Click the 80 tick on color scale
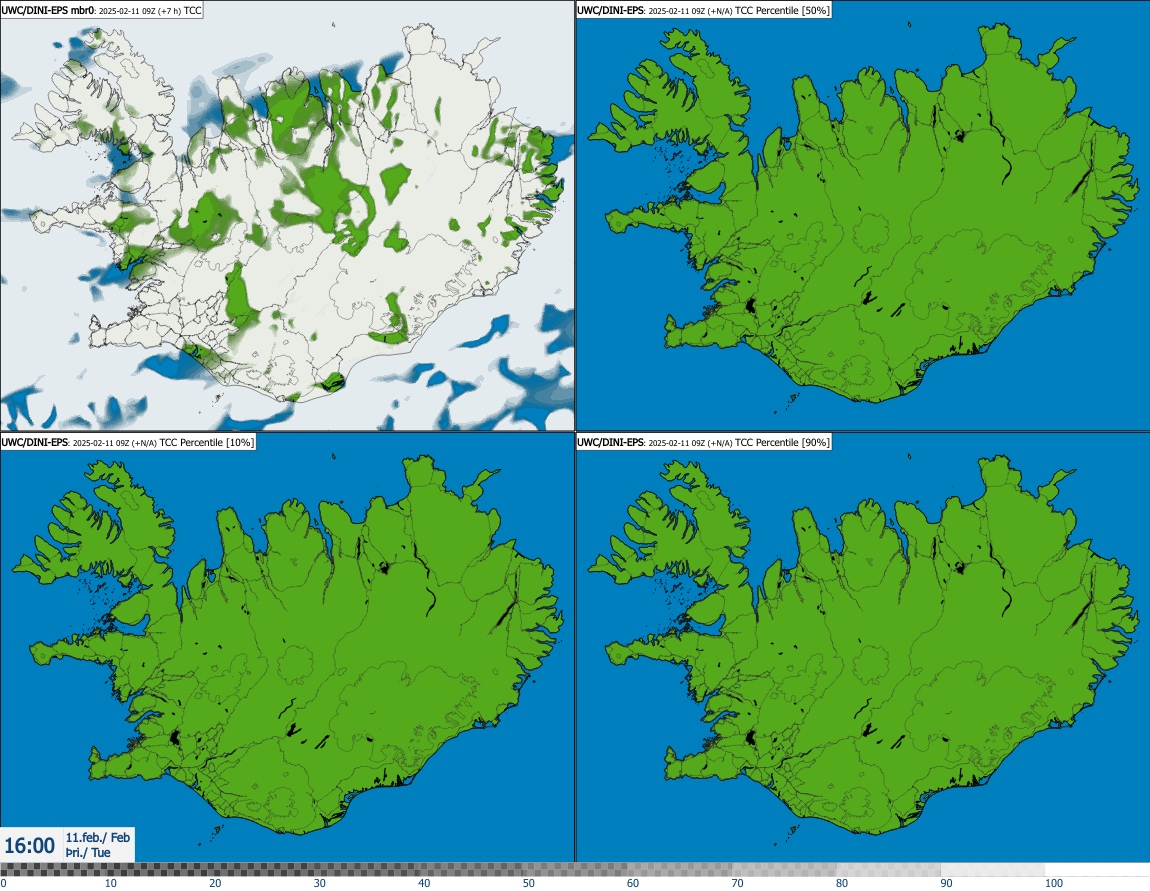 click(842, 884)
